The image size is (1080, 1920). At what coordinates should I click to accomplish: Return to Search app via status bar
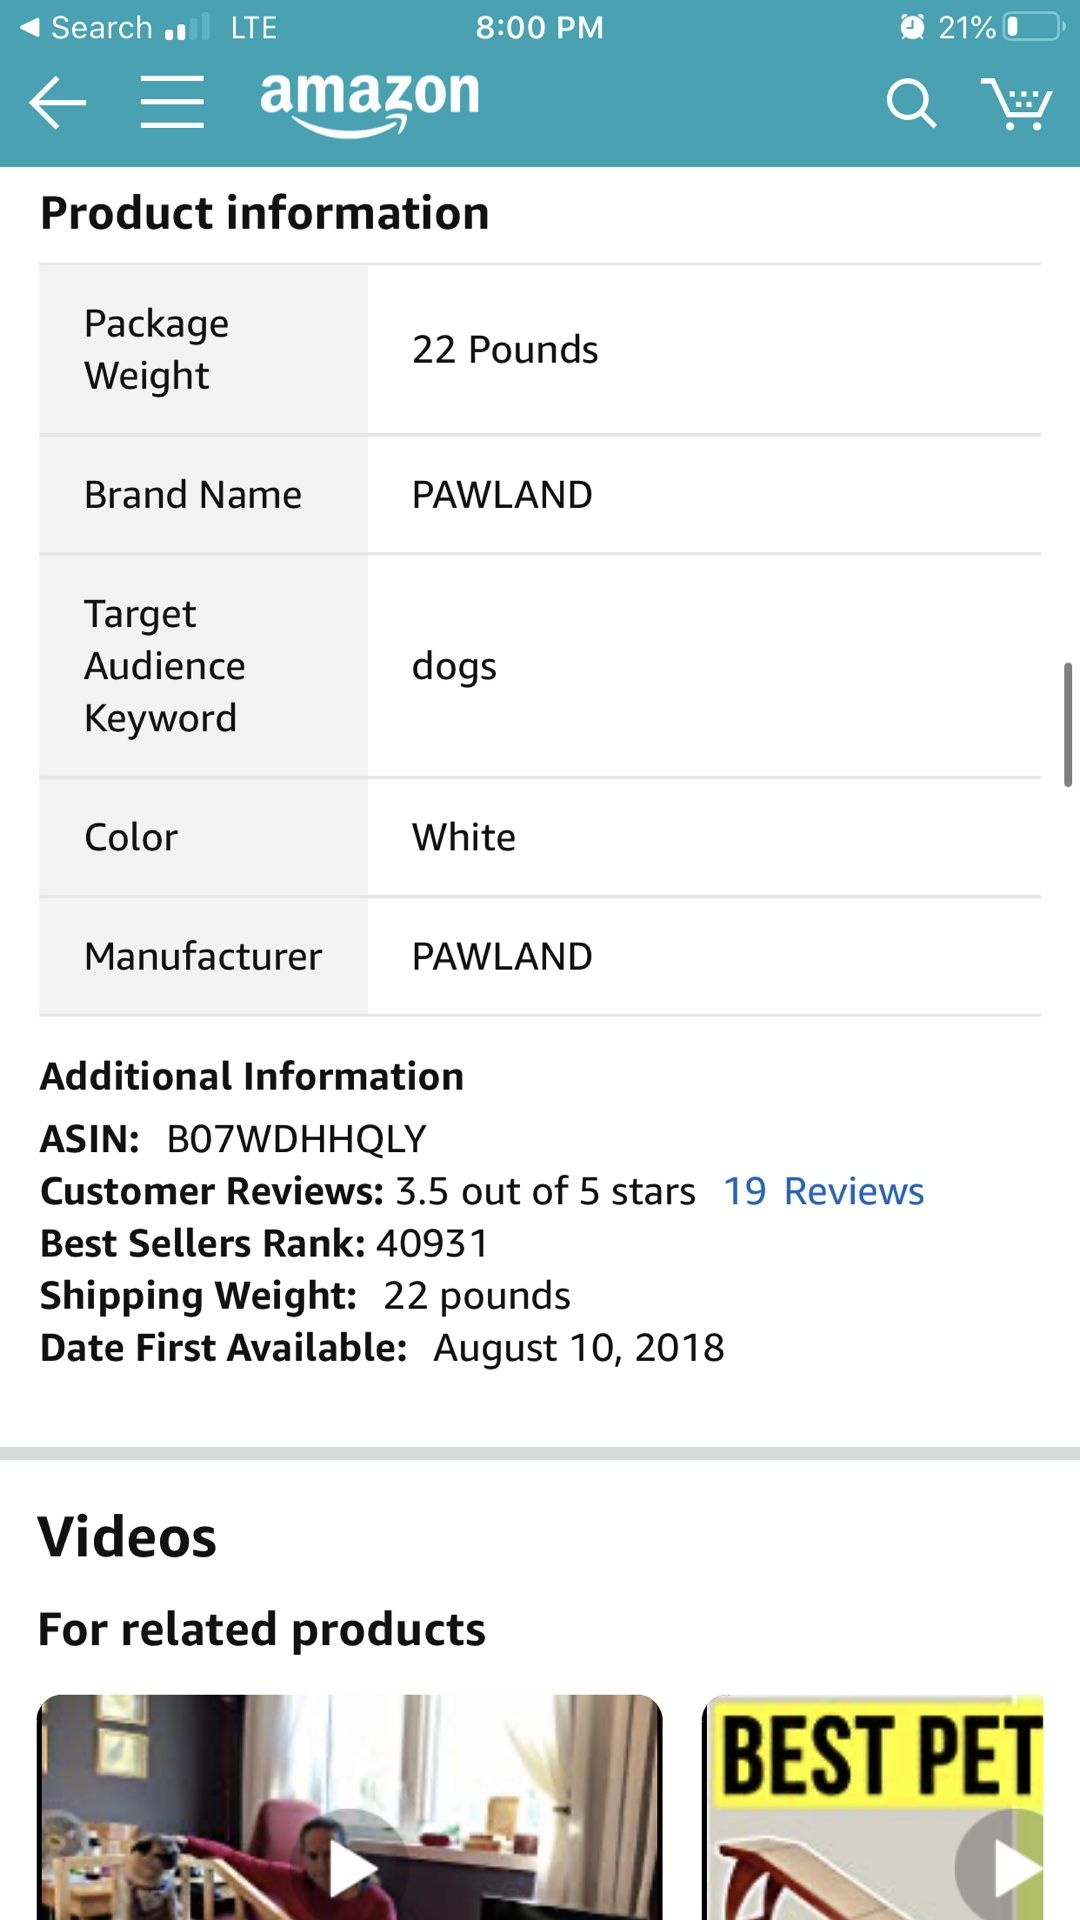coord(86,27)
